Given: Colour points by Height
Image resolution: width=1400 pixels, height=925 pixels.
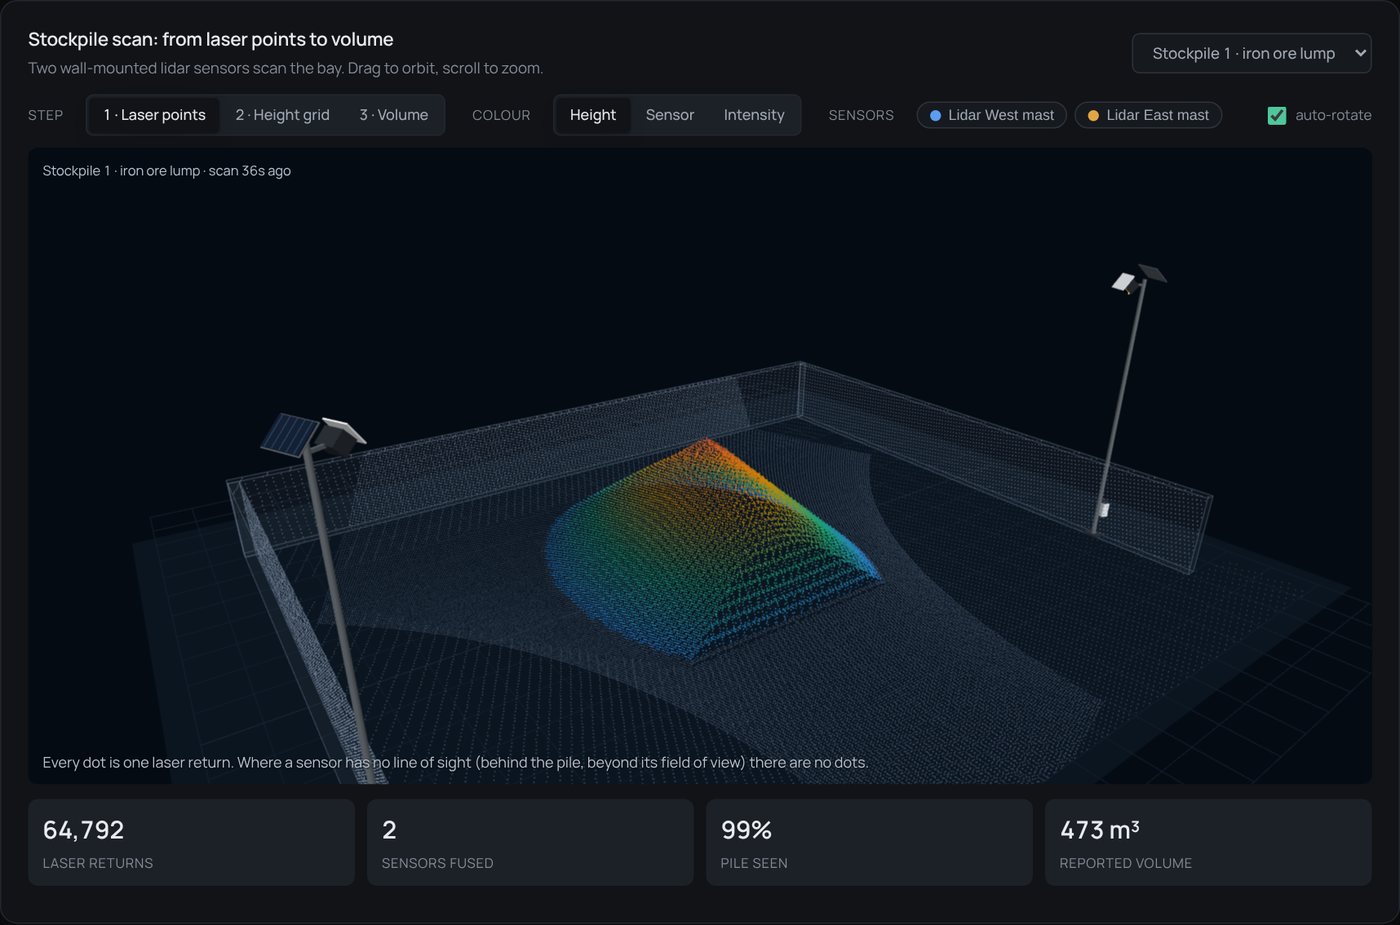Looking at the screenshot, I should [x=593, y=115].
